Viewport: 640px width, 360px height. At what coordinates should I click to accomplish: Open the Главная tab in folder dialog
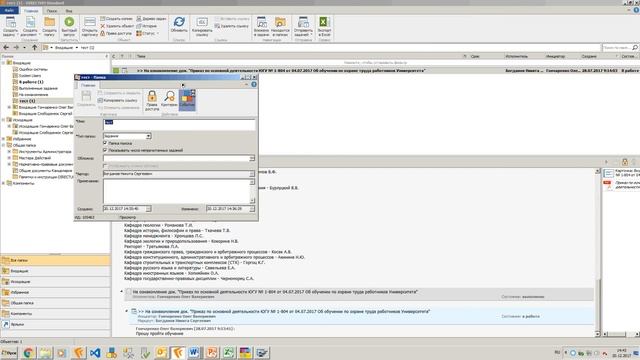coord(88,85)
